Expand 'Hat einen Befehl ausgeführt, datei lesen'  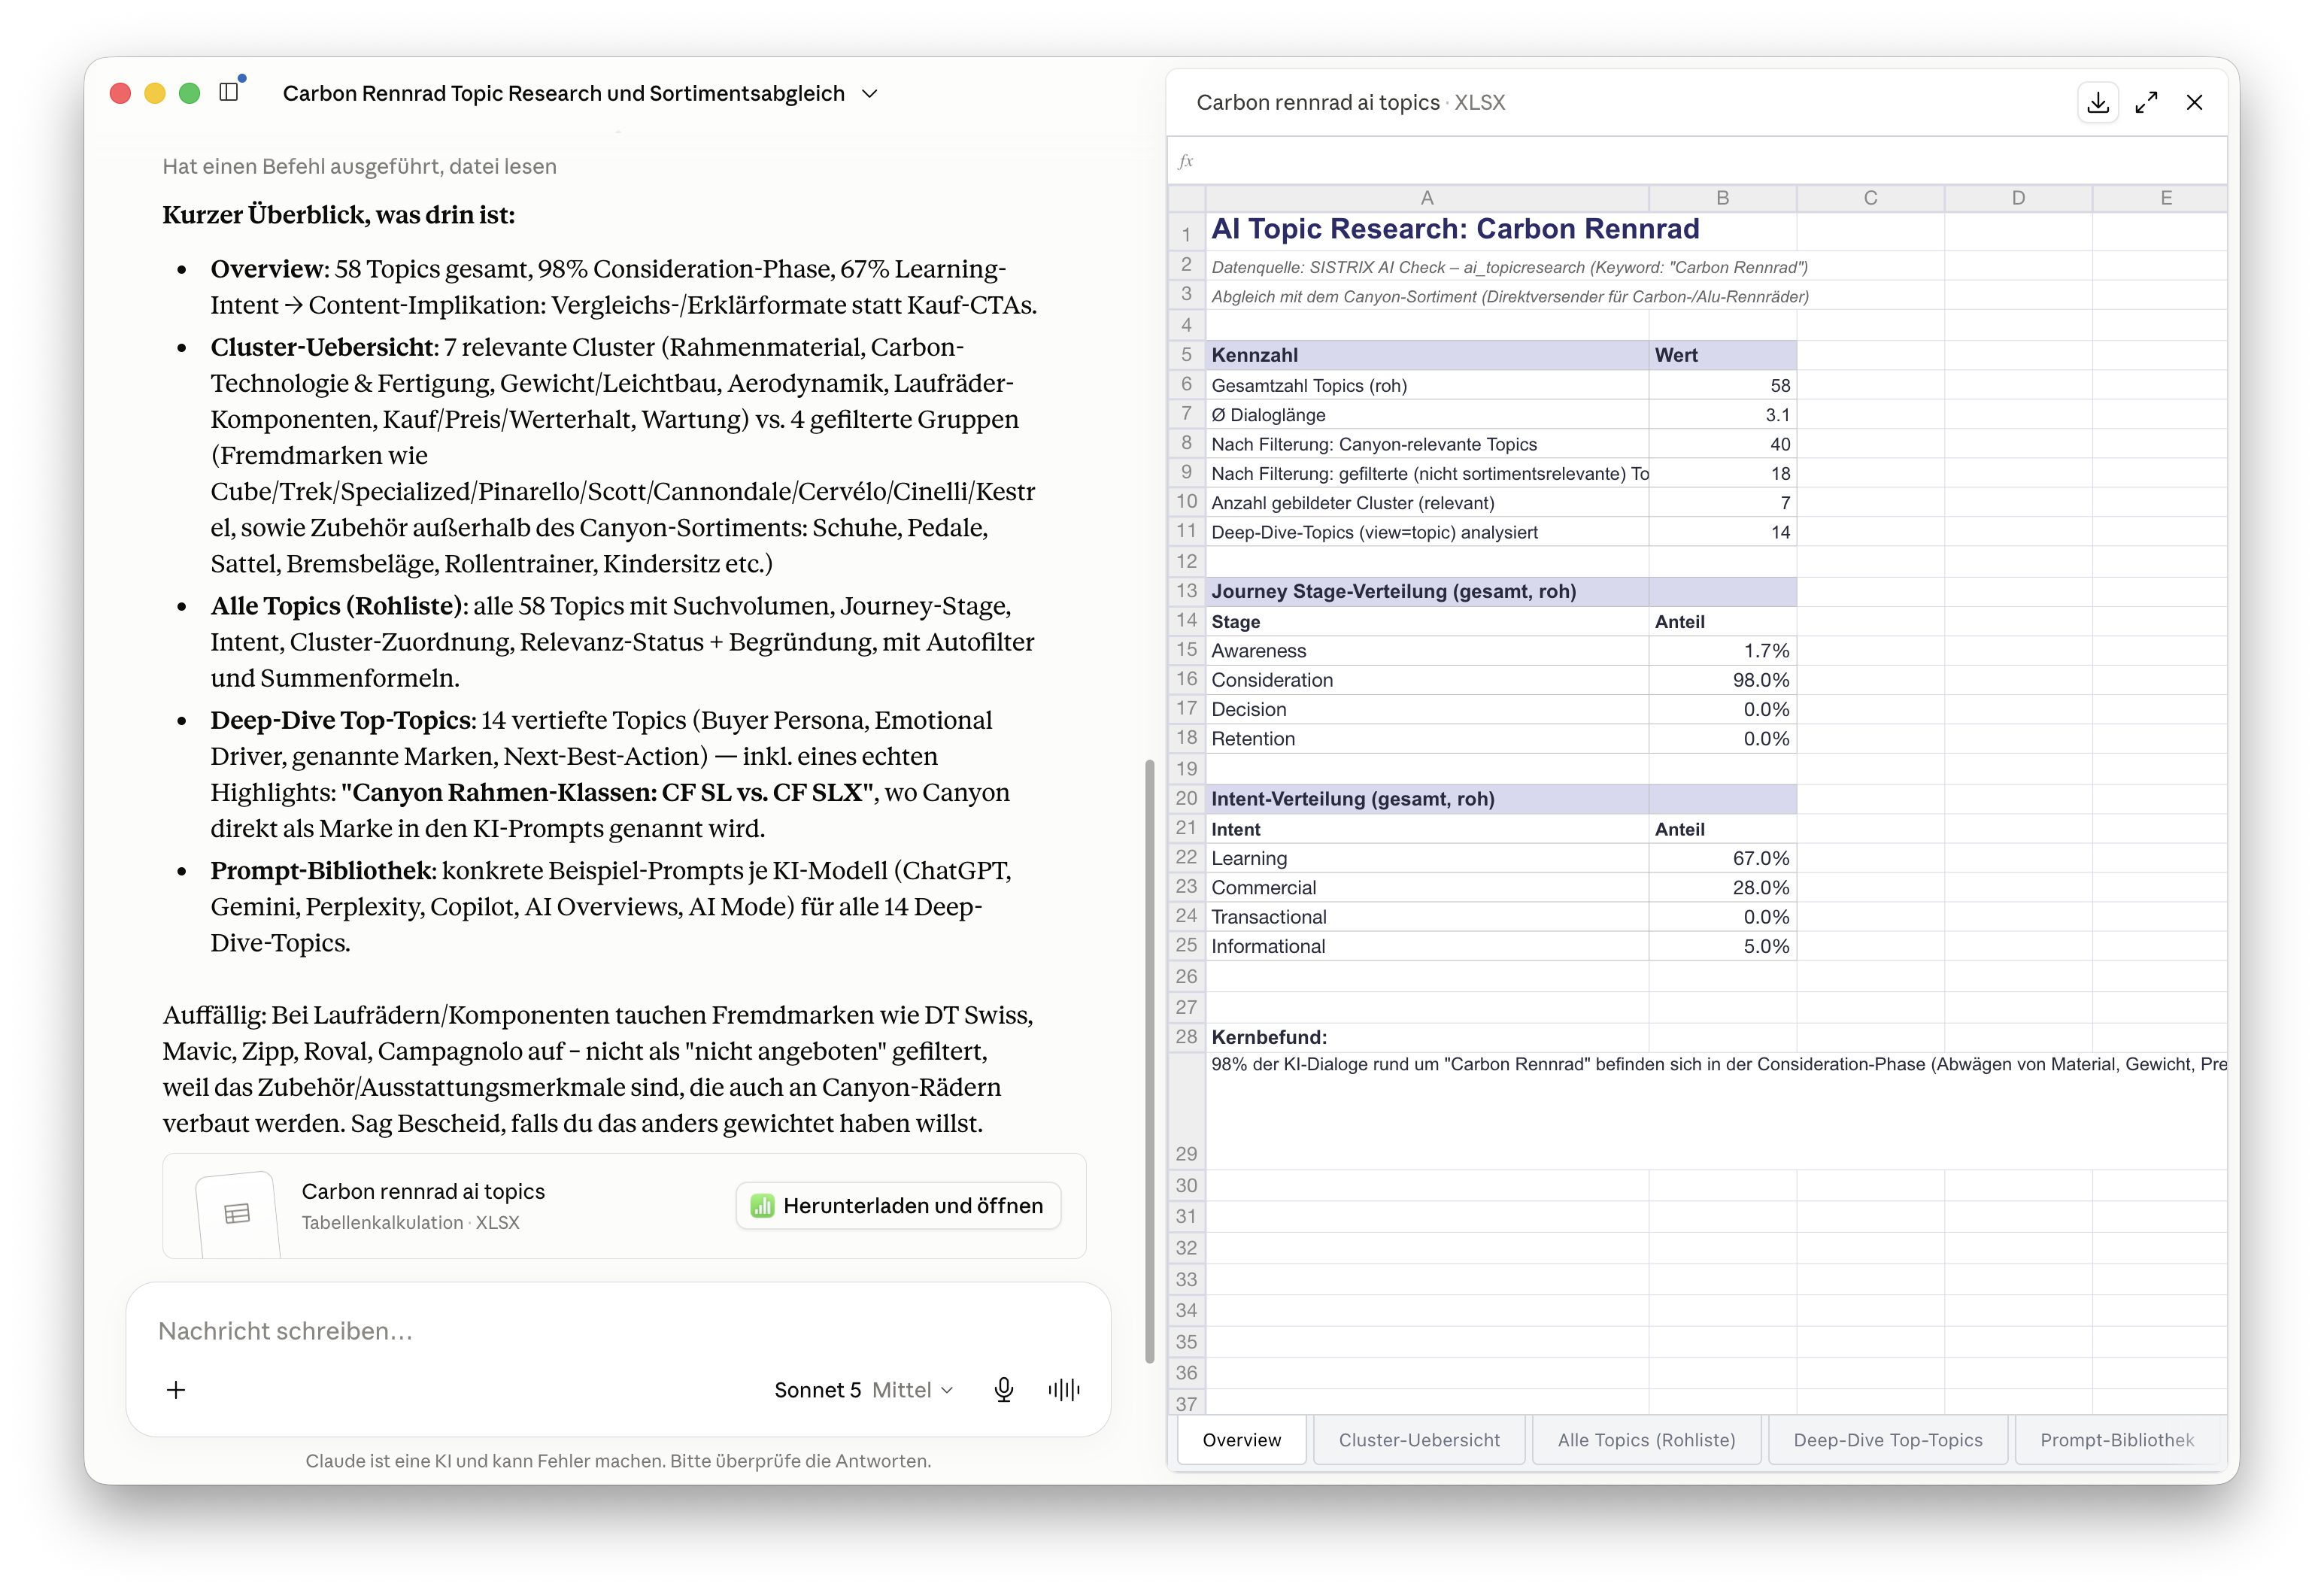tap(359, 166)
